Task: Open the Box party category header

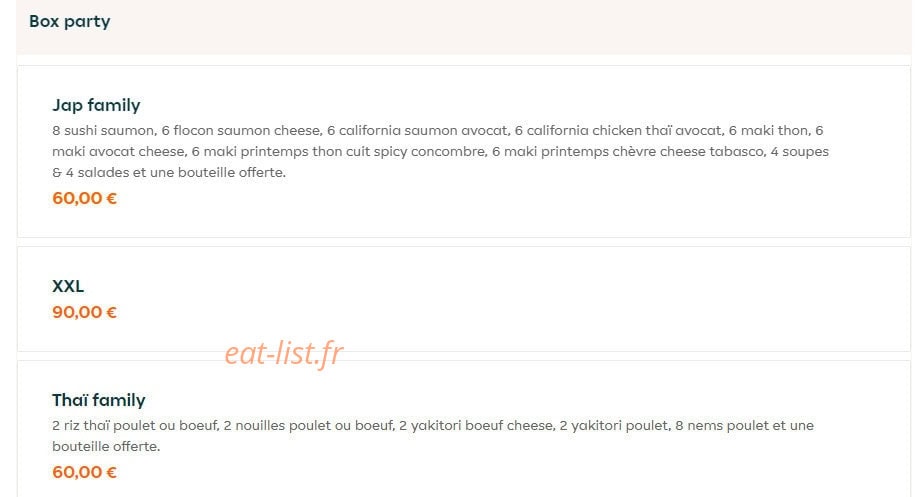Action: (70, 22)
